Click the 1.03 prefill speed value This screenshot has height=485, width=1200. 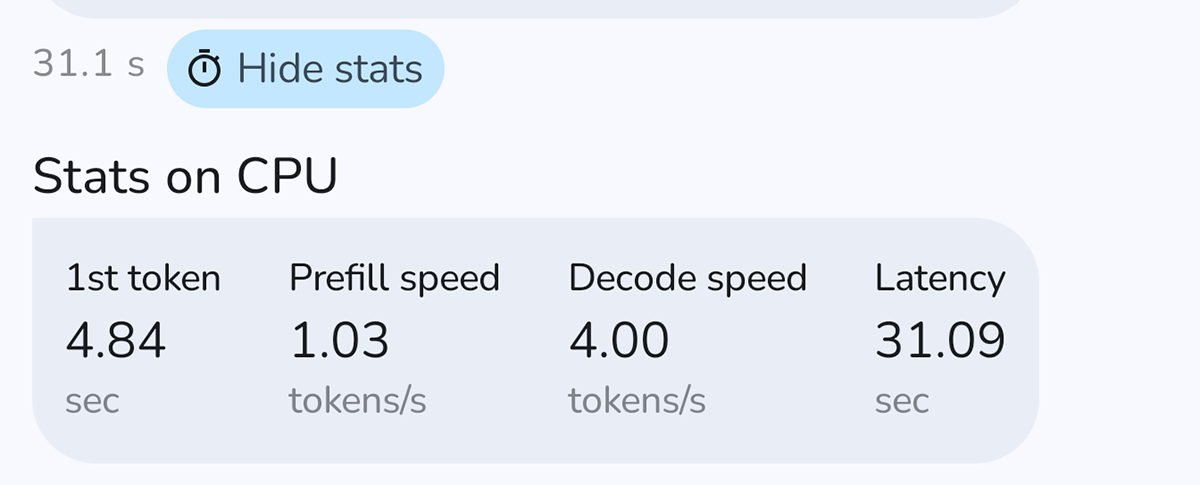pyautogui.click(x=339, y=342)
